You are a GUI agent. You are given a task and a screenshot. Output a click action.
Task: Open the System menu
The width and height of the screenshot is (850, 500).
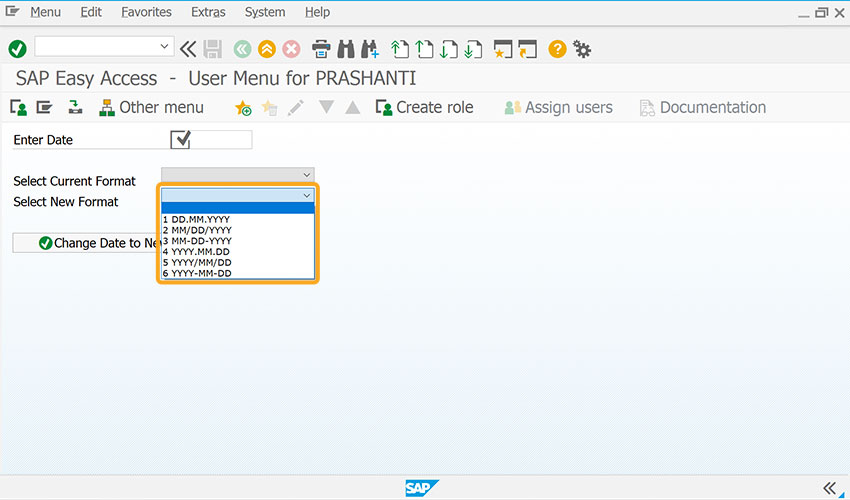click(x=265, y=12)
